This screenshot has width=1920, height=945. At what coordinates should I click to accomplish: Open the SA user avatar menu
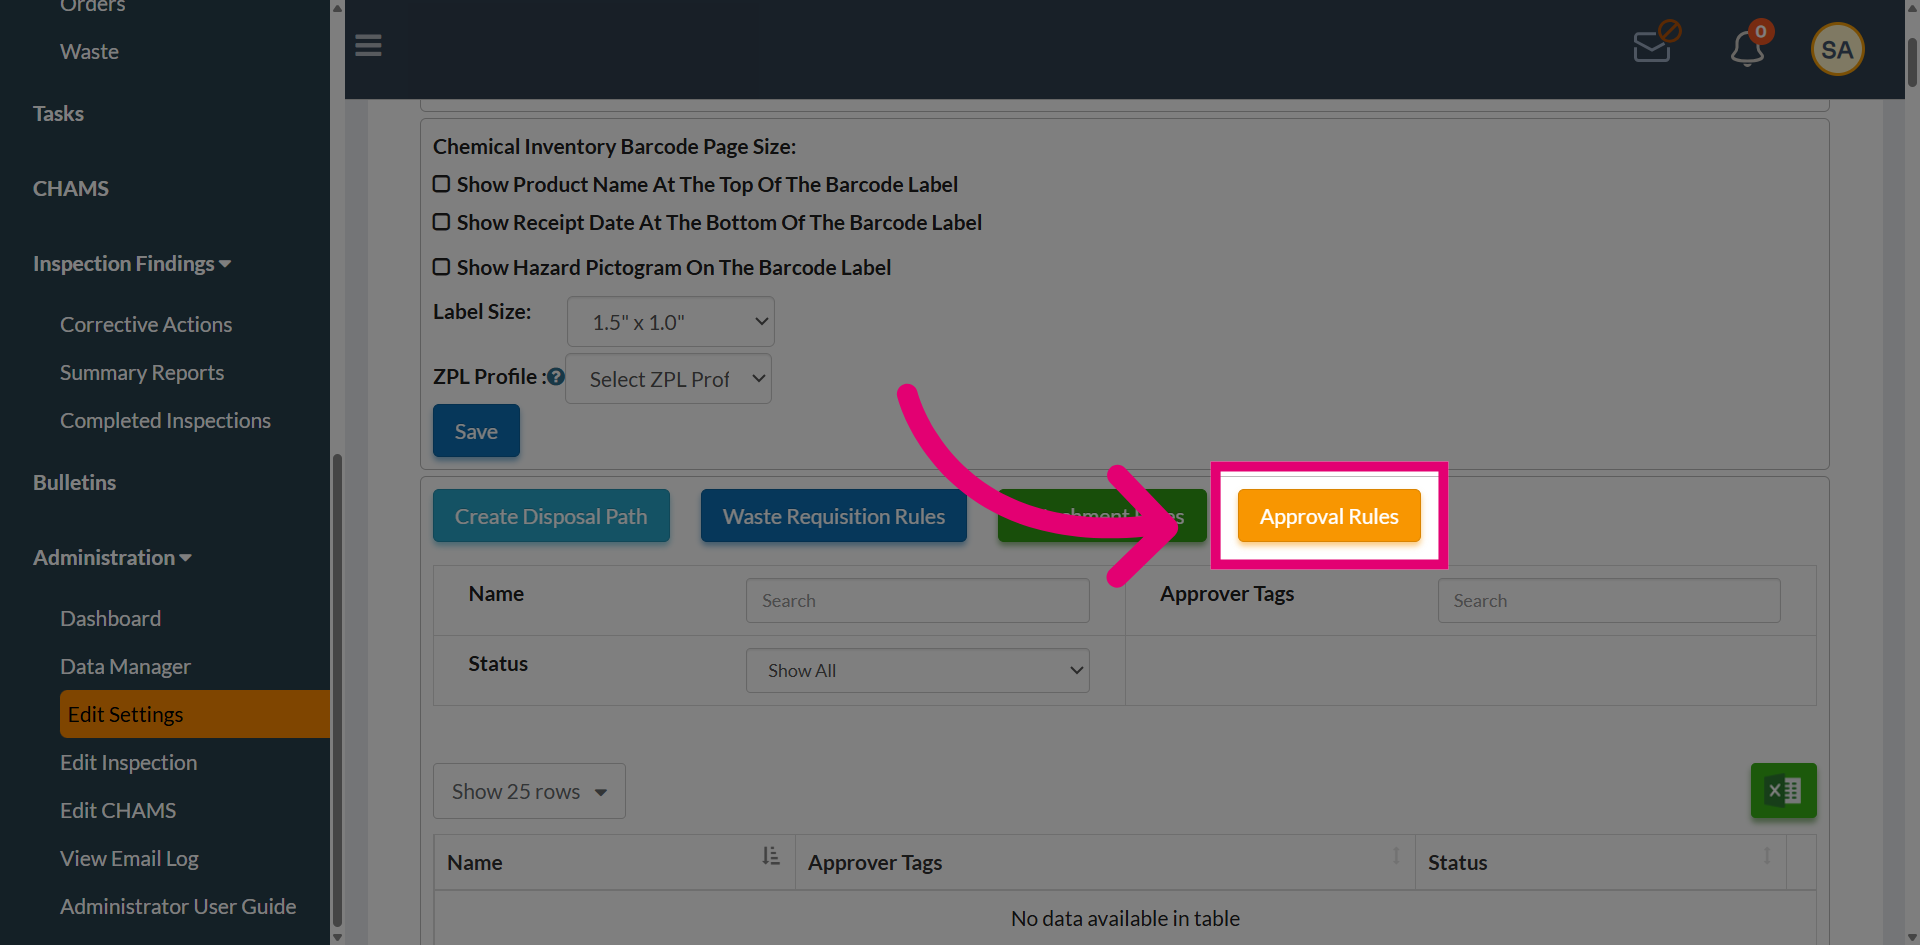pos(1837,49)
